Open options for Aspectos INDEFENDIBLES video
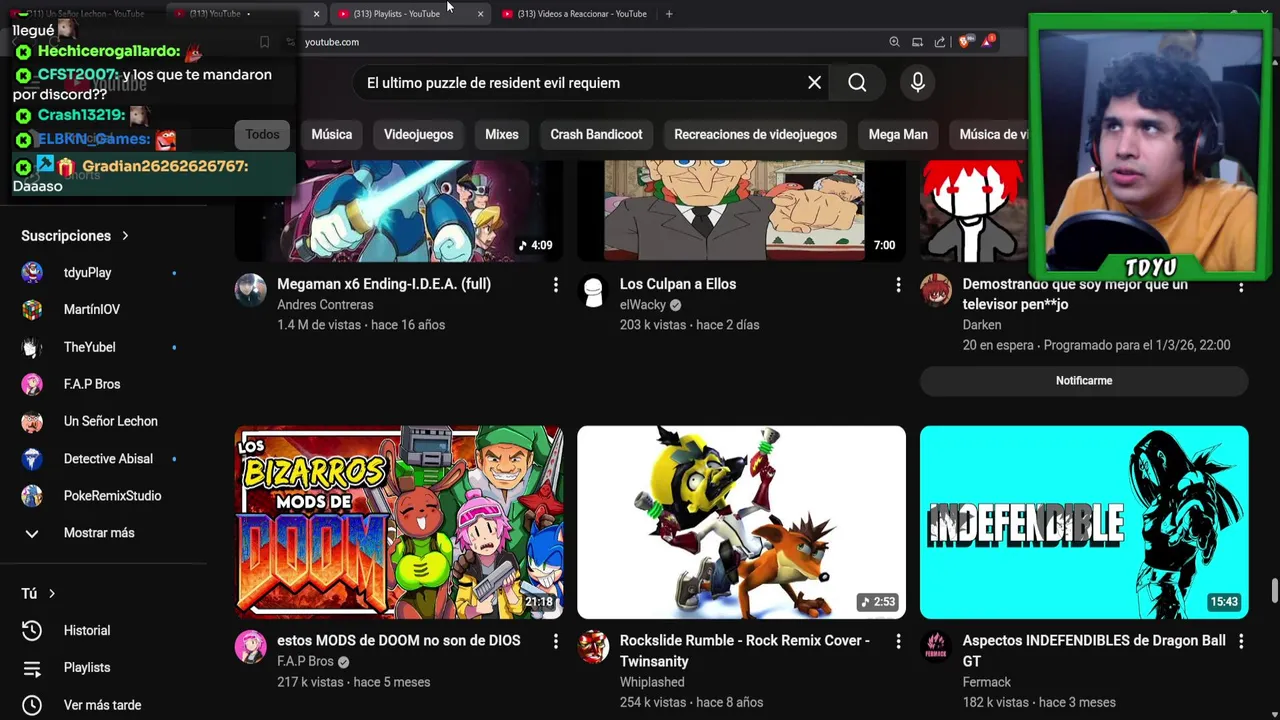Screen dimensions: 1280x720 (x=1241, y=641)
